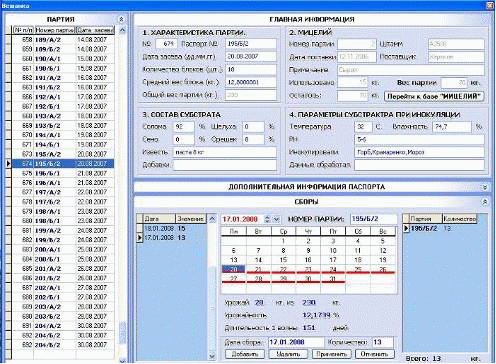
Task: Click the Солома percentage field
Action: (x=184, y=127)
